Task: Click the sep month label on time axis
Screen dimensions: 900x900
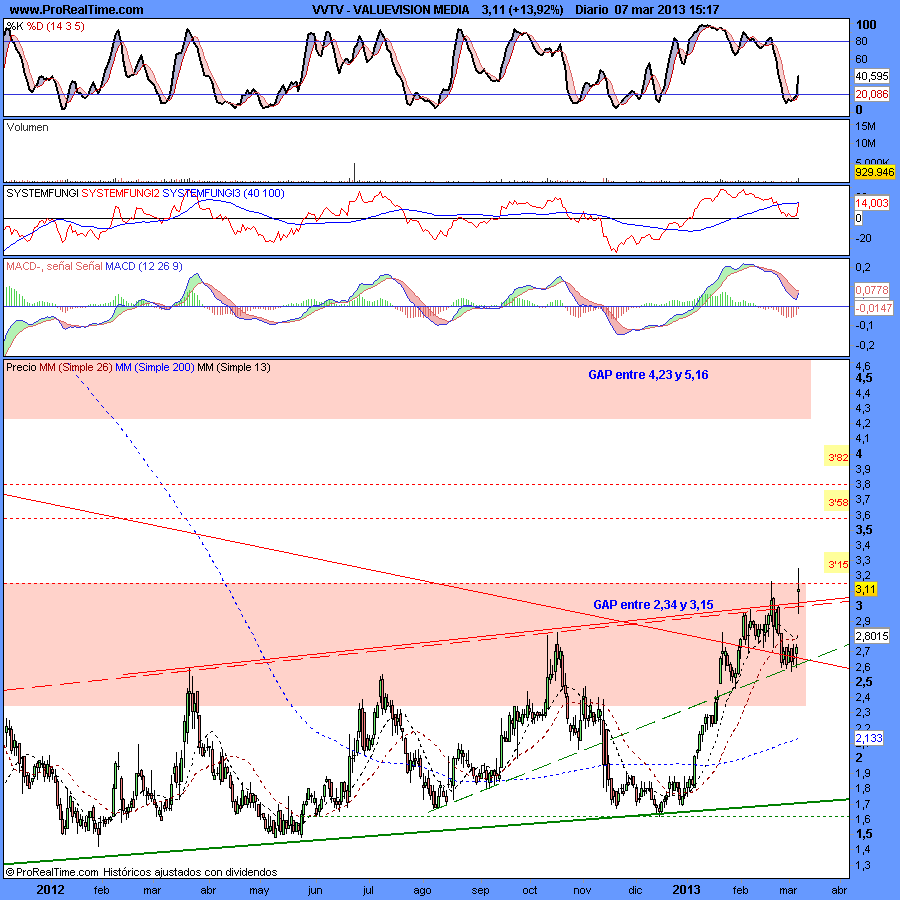Action: (x=480, y=891)
